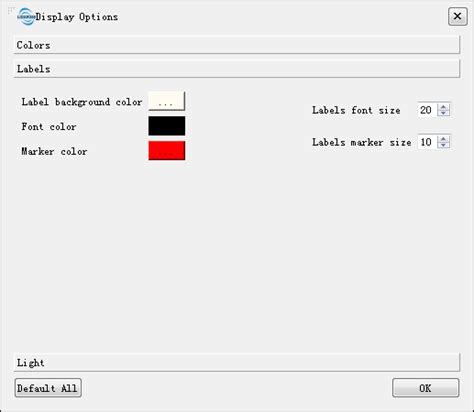Screen dimensions: 474x412
Task: Increase Labels marker size with up arrow
Action: coord(443,139)
